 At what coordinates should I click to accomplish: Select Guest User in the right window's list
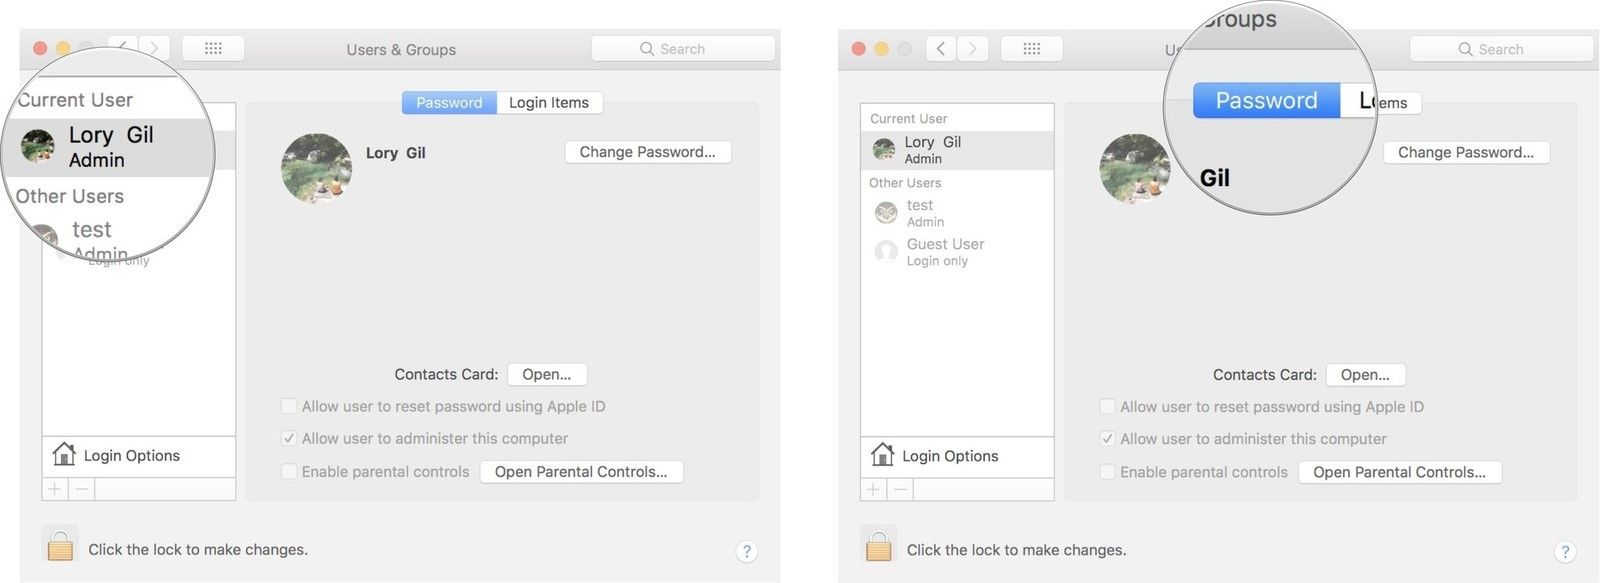(945, 251)
